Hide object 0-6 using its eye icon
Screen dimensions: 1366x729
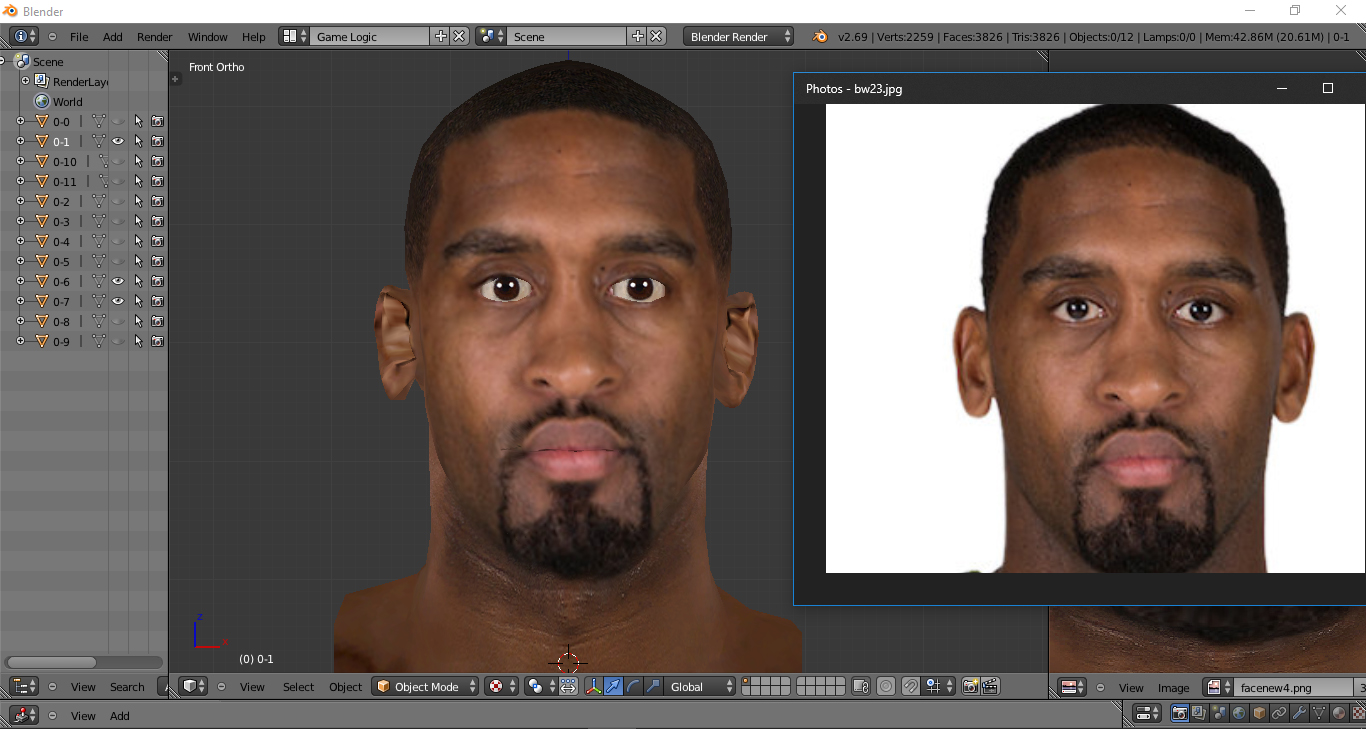[118, 281]
